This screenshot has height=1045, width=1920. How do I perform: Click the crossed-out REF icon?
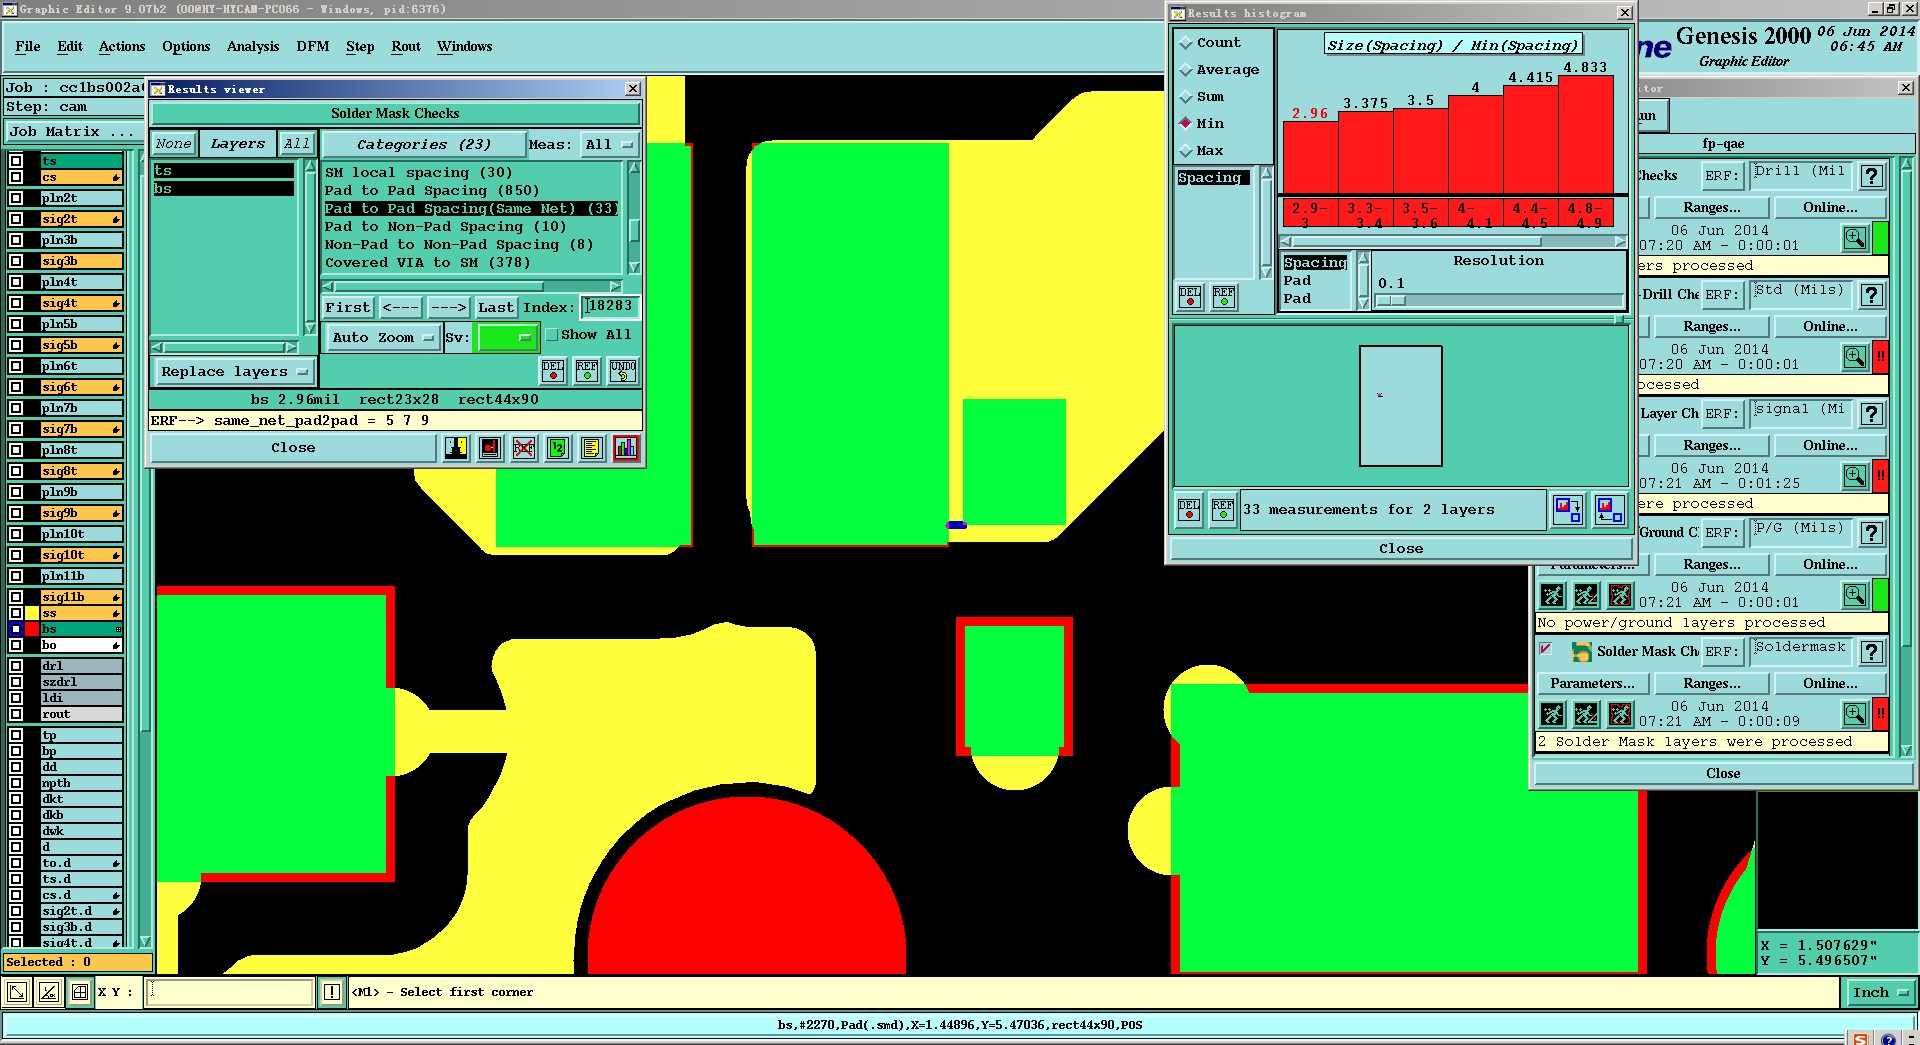pos(524,448)
